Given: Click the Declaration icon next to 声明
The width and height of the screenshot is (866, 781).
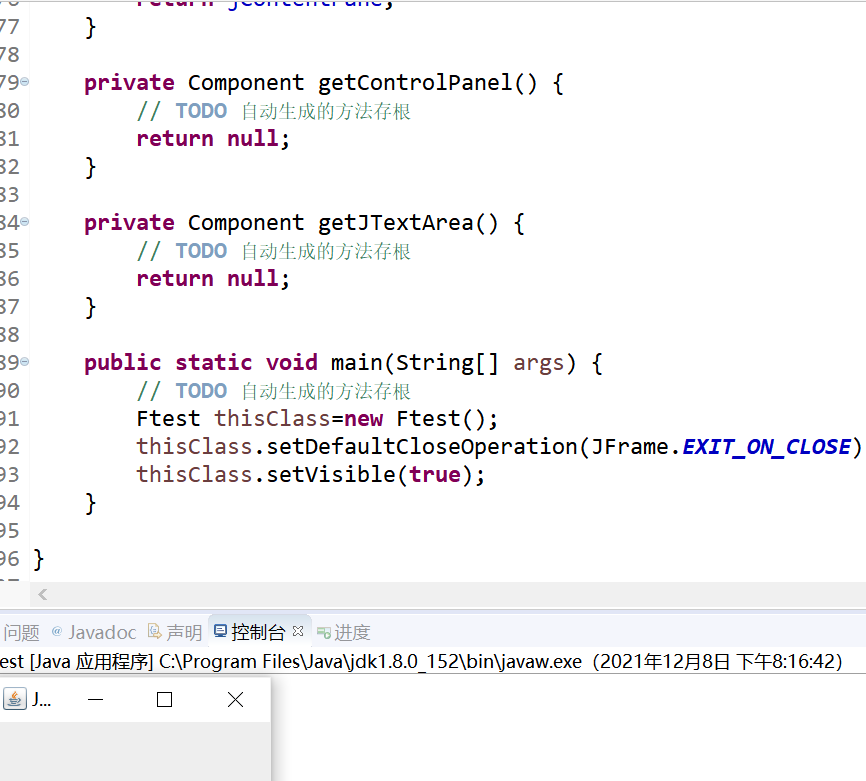Looking at the screenshot, I should point(152,632).
